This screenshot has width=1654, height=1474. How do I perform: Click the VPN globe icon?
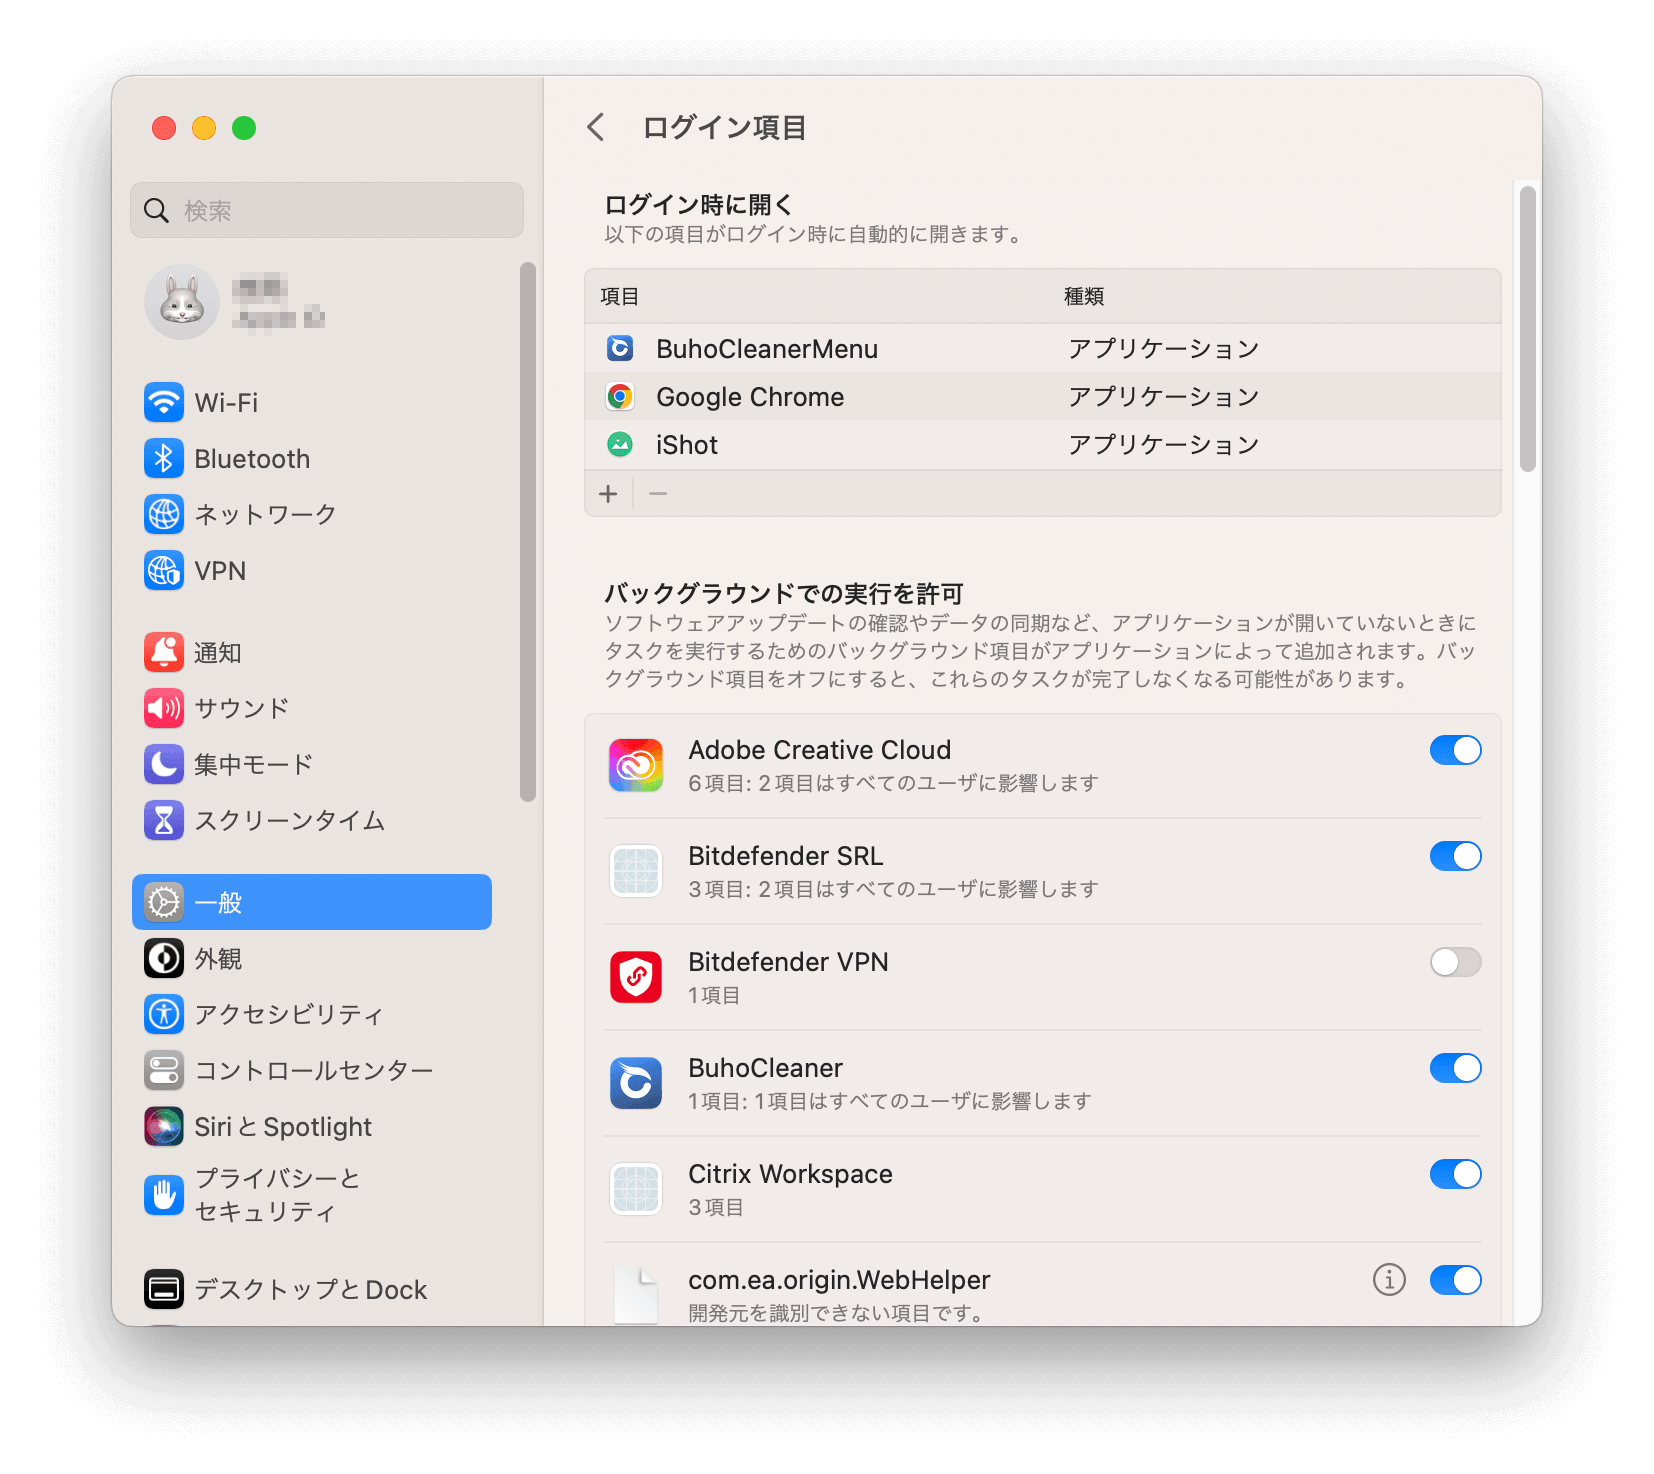coord(164,570)
